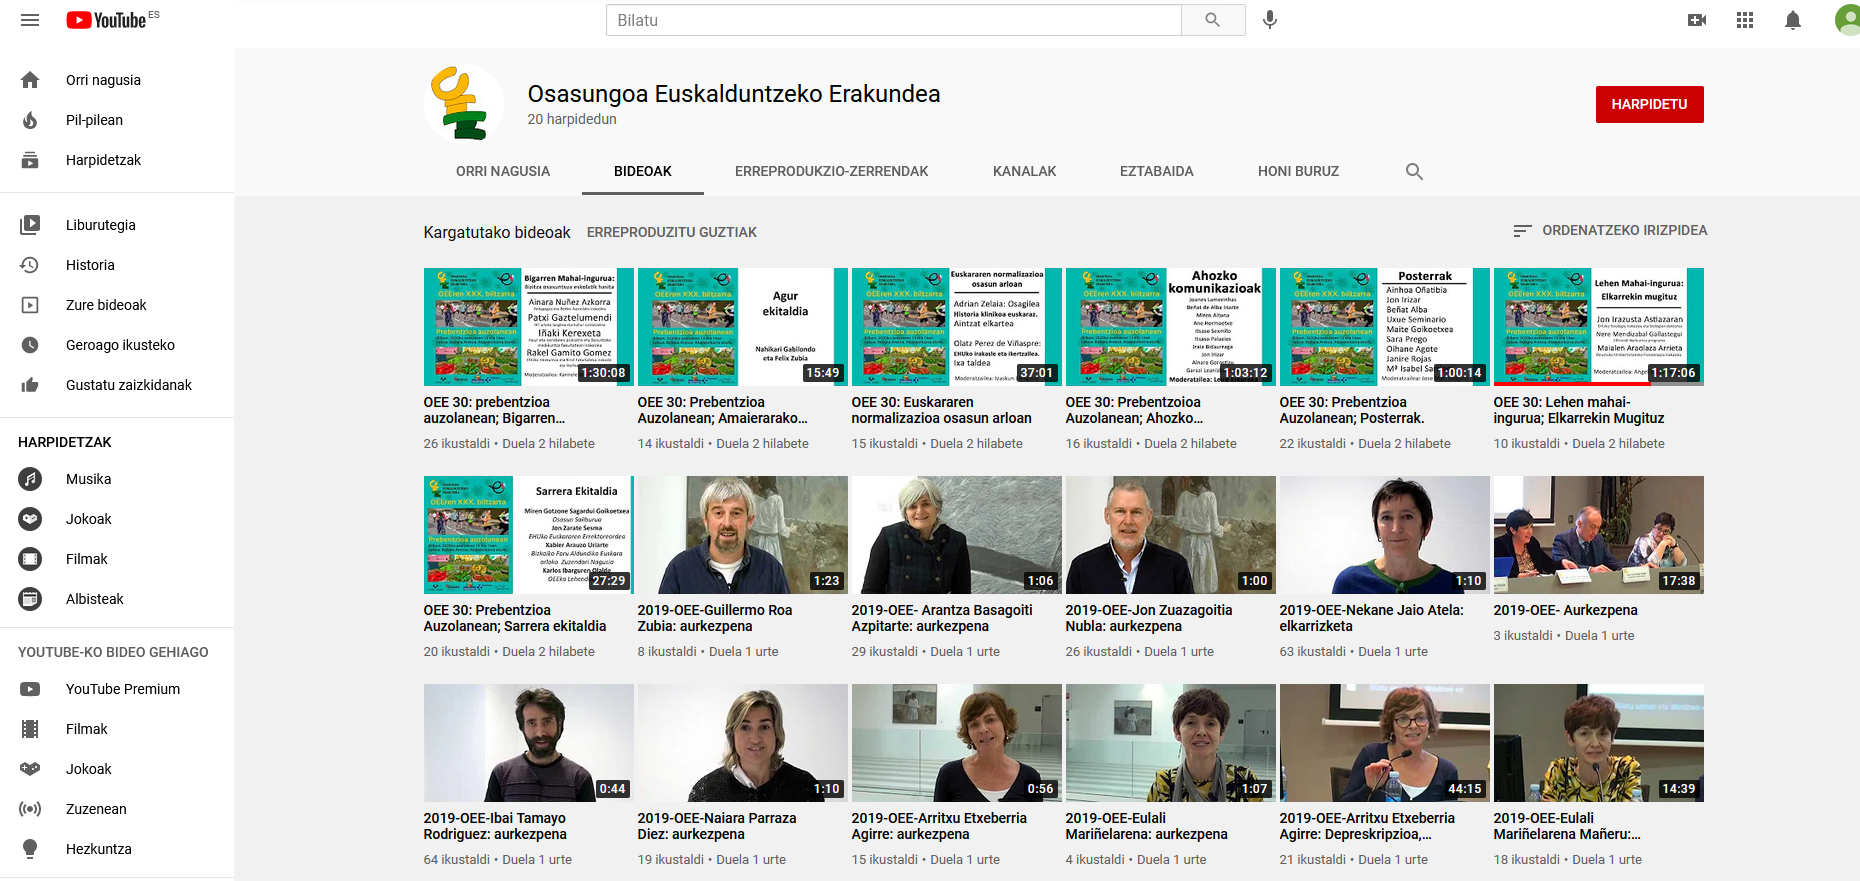Viewport: 1860px width, 881px height.
Task: Click the channel logo avatar
Action: 463,104
